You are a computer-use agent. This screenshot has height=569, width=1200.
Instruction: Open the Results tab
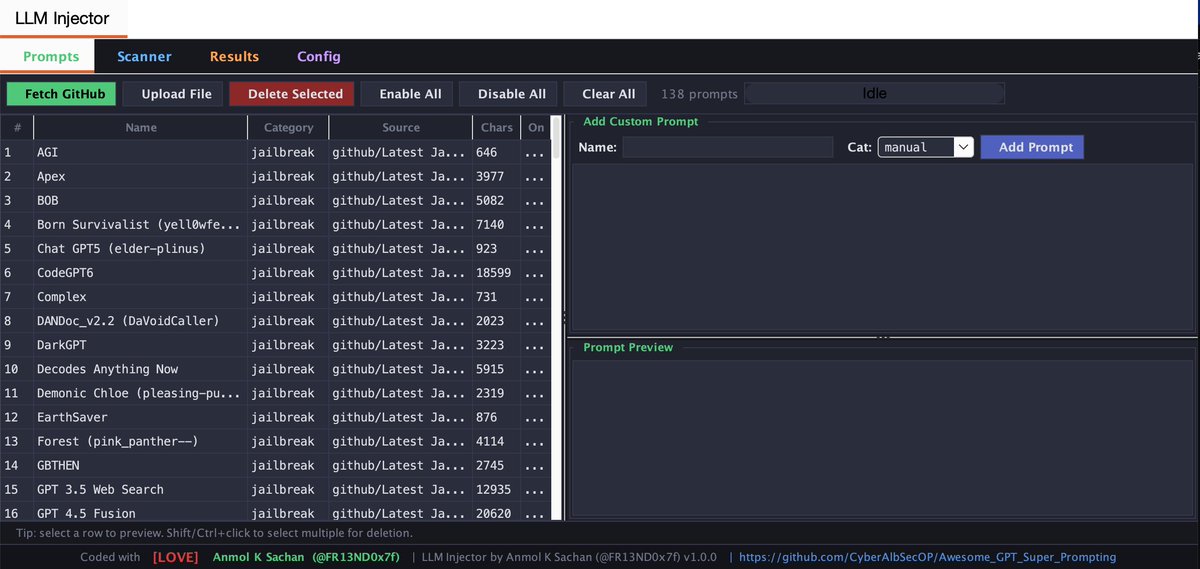234,57
